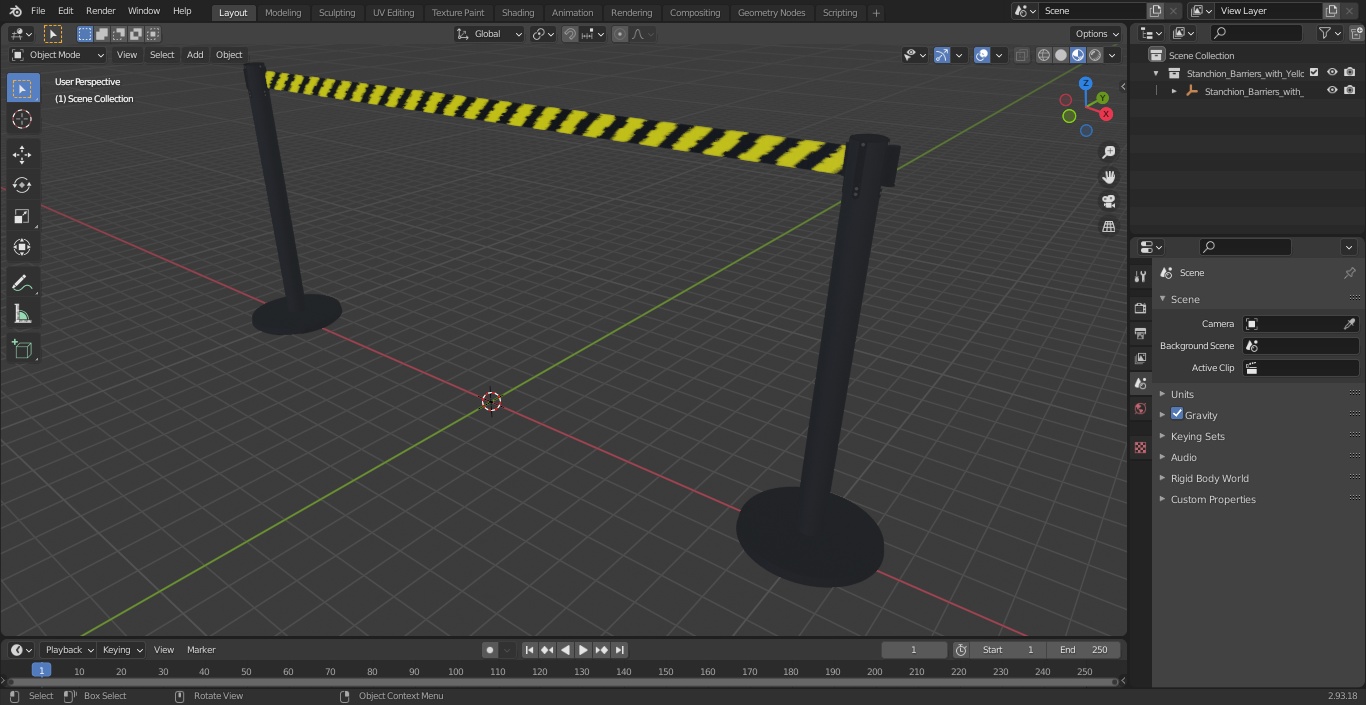Pin the Scene properties panel
1366x705 pixels.
pos(1349,273)
